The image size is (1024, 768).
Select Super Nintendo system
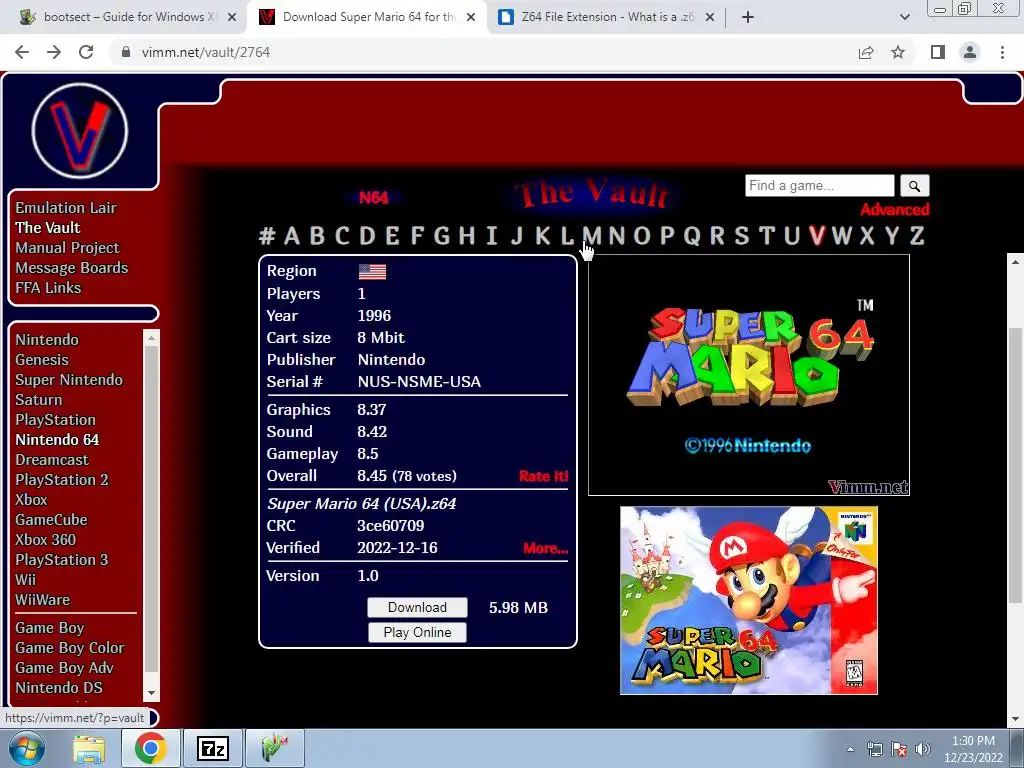[x=69, y=380]
